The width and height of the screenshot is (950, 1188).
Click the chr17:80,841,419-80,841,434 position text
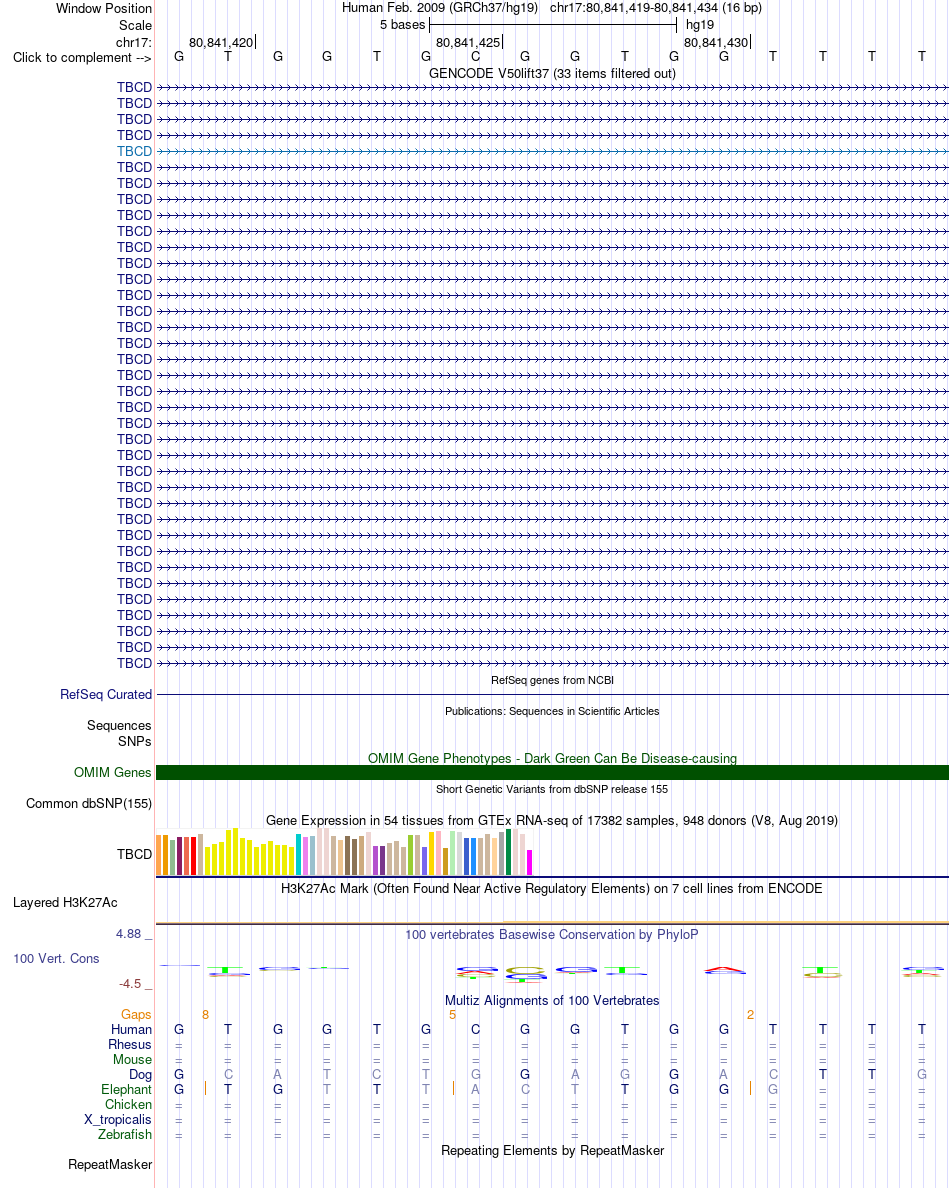pos(656,8)
